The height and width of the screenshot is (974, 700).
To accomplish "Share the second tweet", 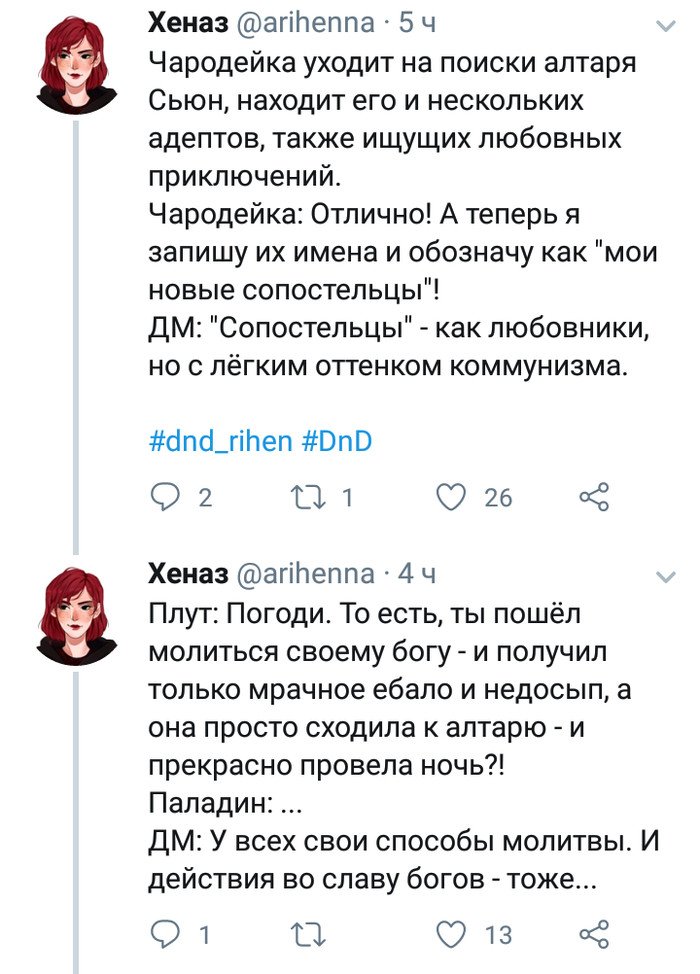I will [595, 935].
